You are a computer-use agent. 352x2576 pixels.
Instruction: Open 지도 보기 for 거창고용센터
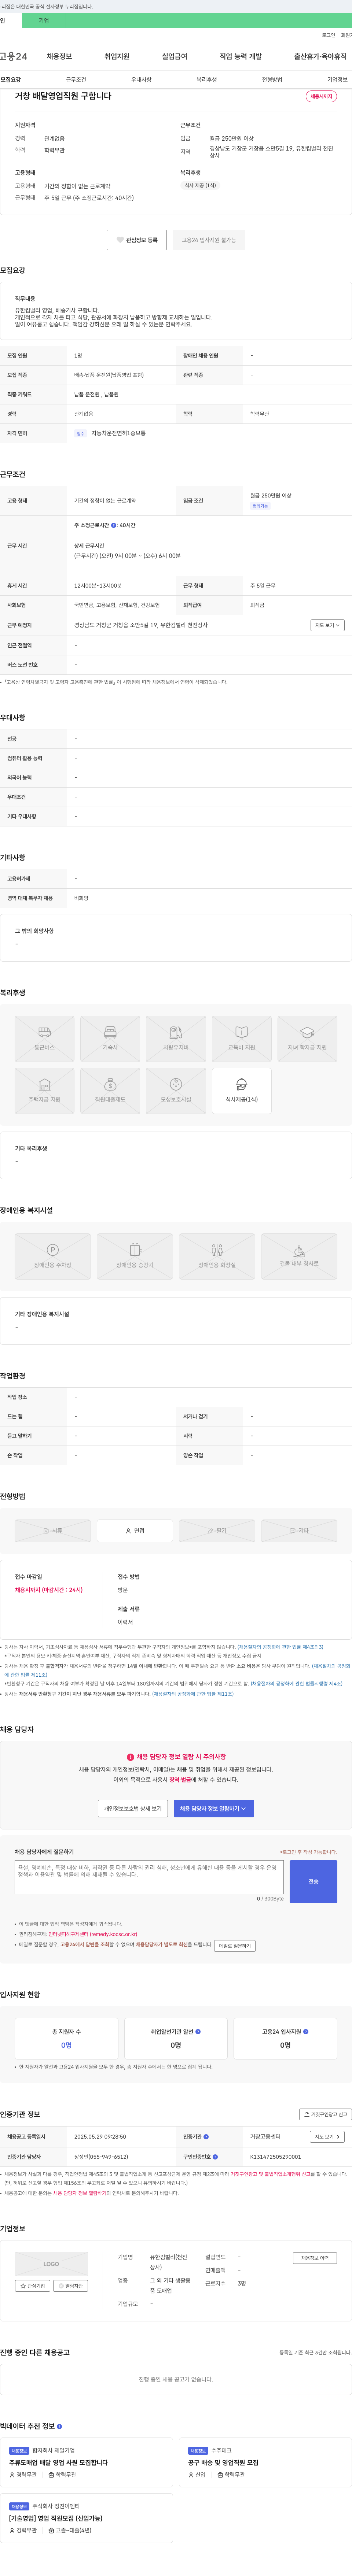(x=327, y=2137)
